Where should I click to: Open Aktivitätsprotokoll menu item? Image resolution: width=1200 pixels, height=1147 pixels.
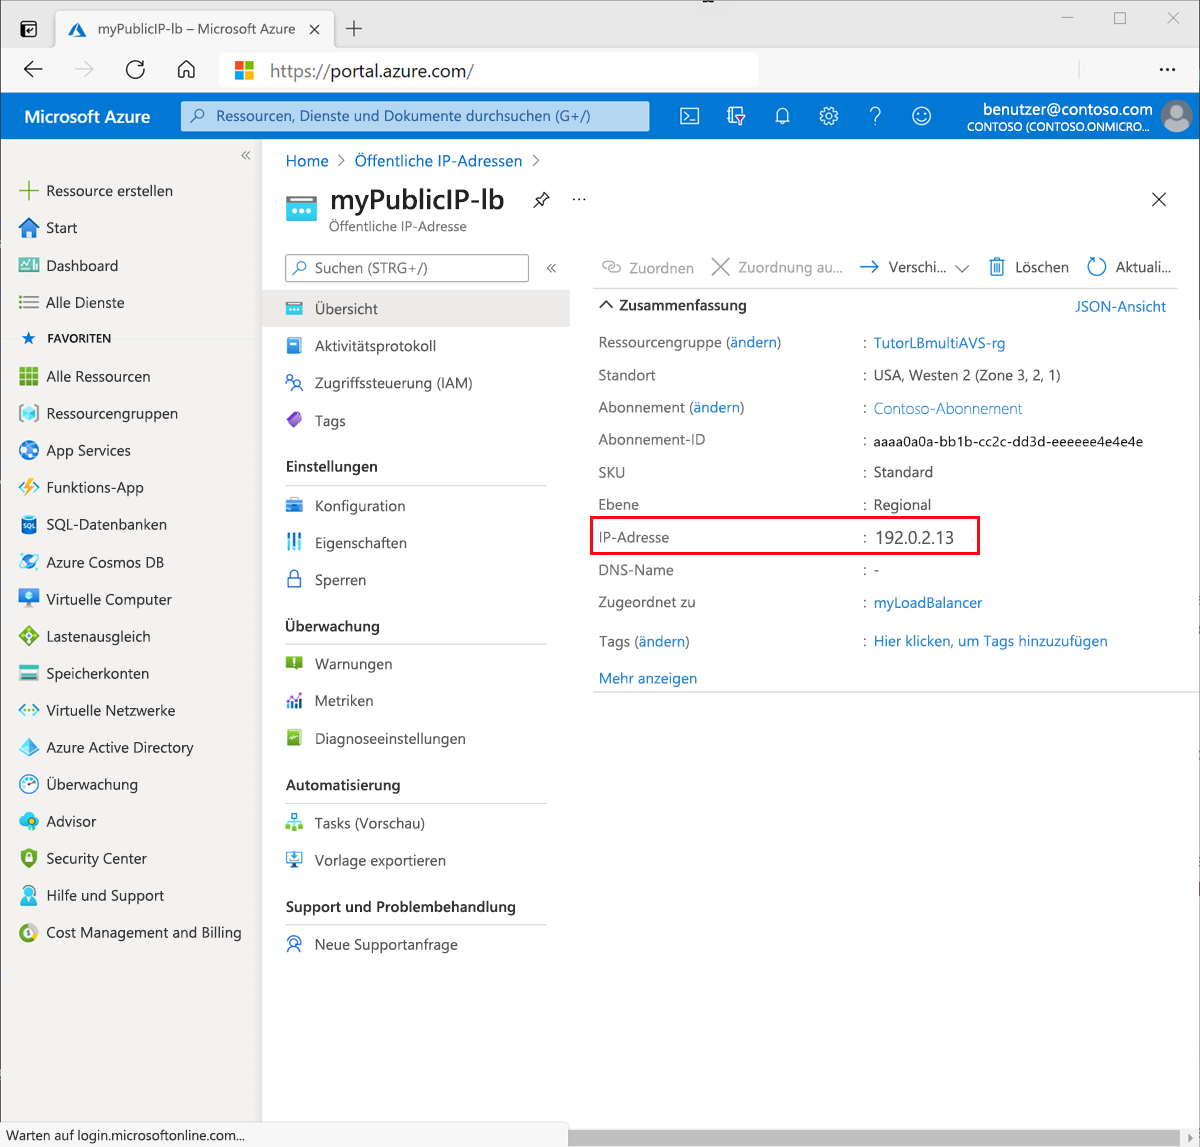(x=362, y=346)
